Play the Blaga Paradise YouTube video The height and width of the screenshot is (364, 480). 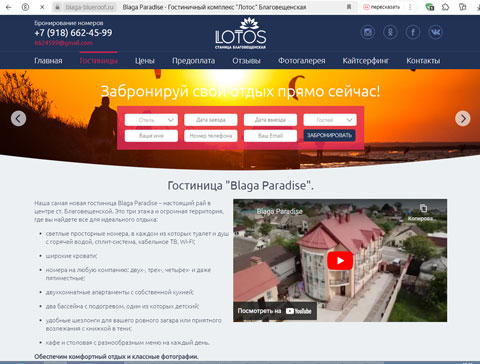point(340,261)
